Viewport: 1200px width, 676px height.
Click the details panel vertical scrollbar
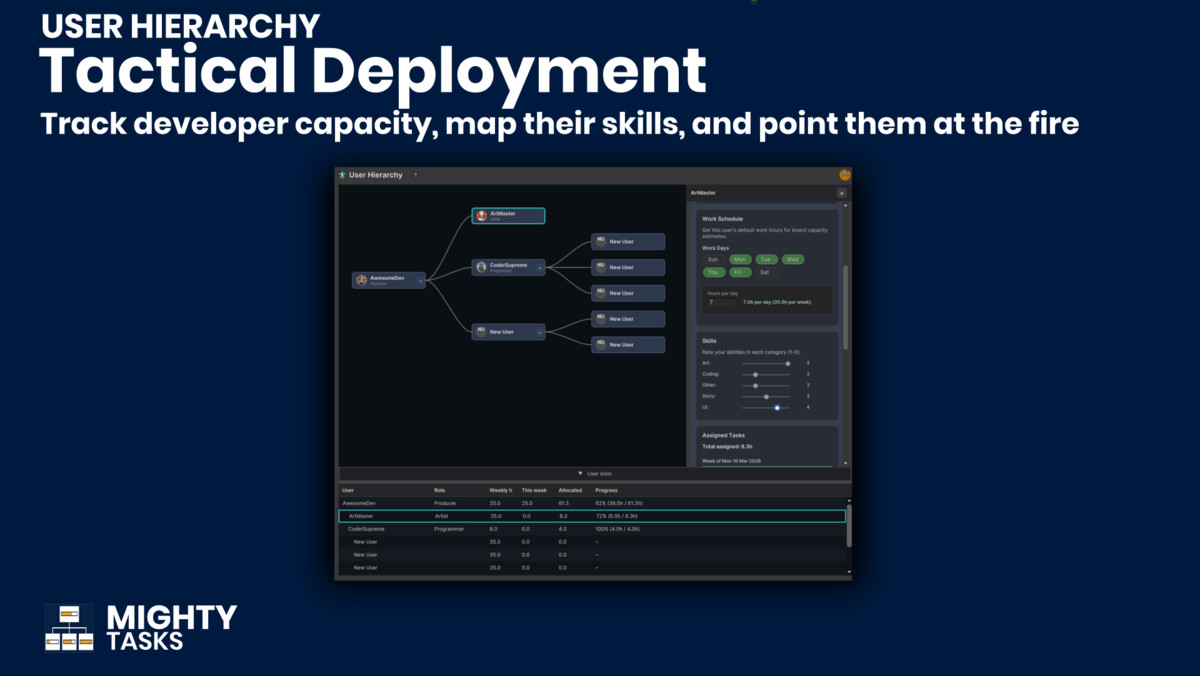[846, 307]
